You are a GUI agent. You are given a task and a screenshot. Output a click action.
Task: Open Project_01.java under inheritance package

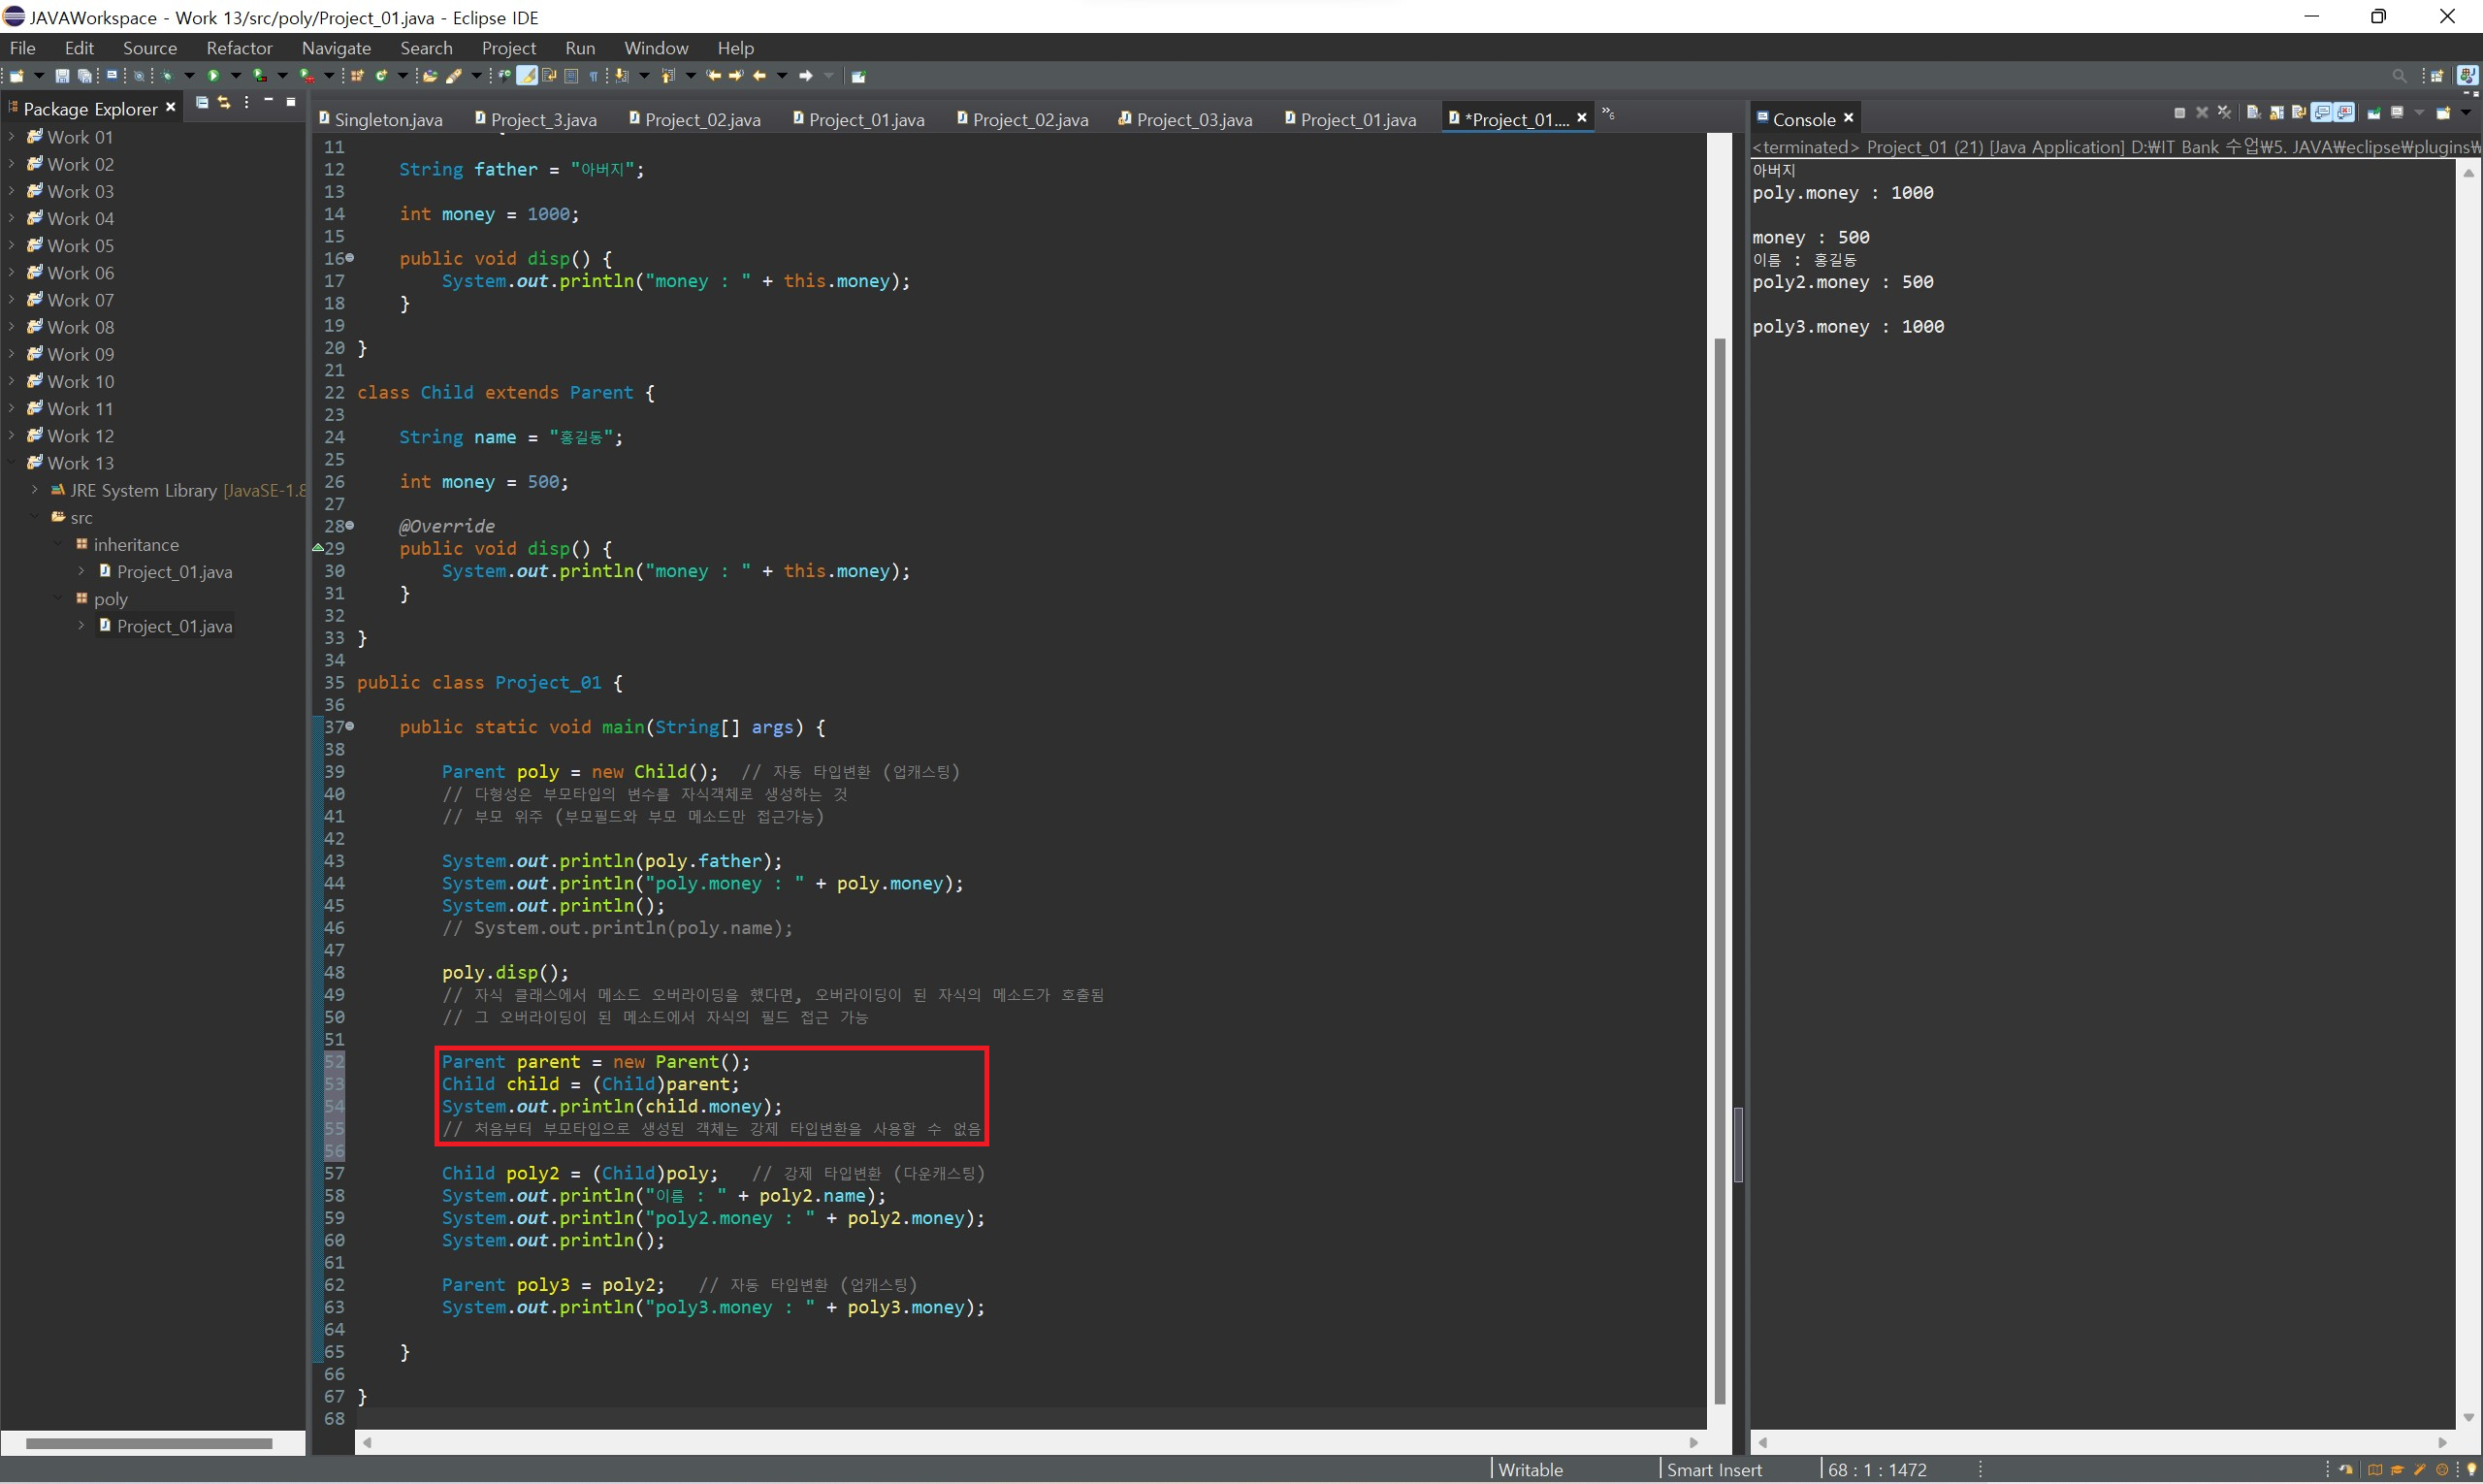click(174, 571)
